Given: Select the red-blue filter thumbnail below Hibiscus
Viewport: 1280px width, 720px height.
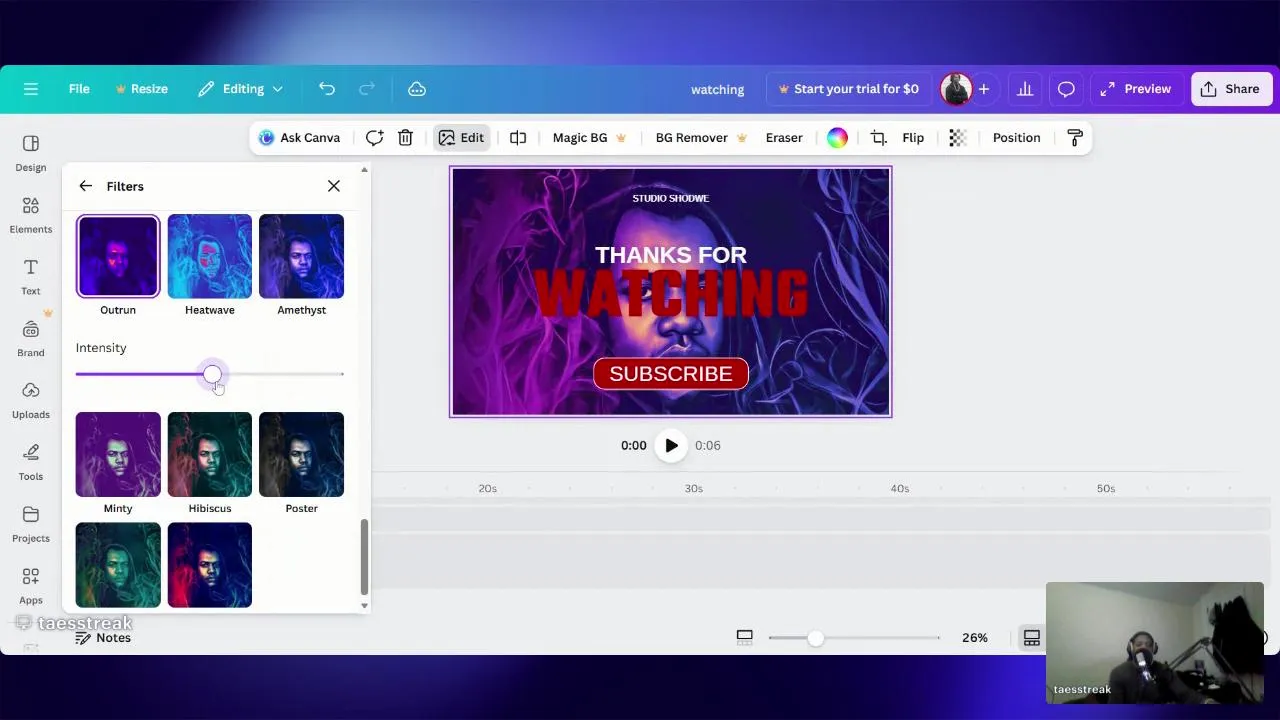Looking at the screenshot, I should [x=210, y=565].
